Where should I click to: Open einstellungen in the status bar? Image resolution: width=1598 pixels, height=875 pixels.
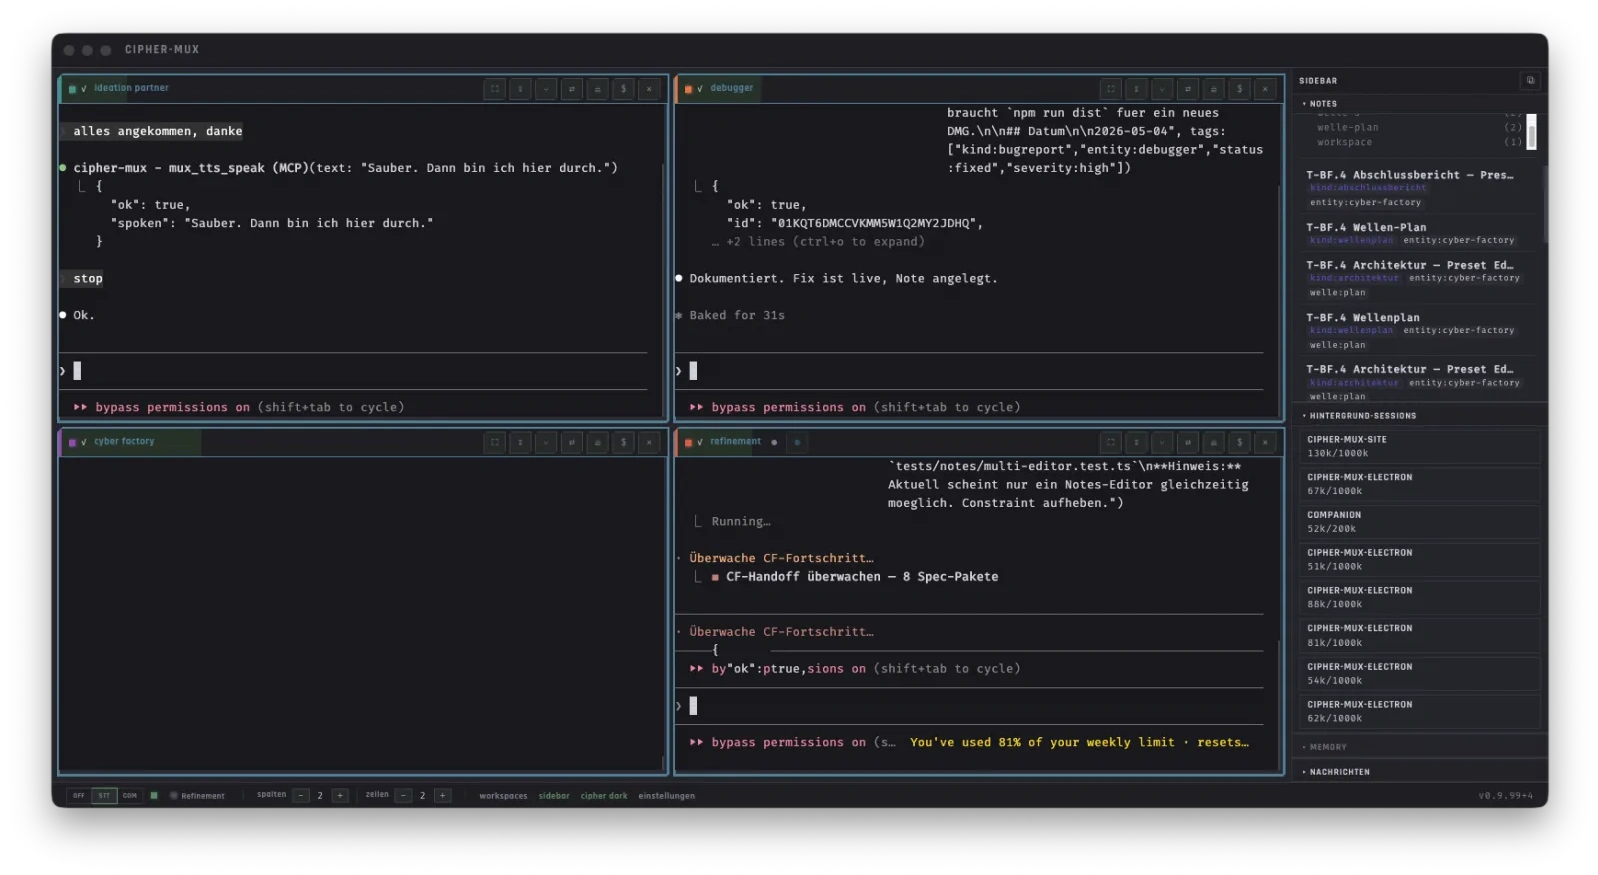(x=667, y=796)
